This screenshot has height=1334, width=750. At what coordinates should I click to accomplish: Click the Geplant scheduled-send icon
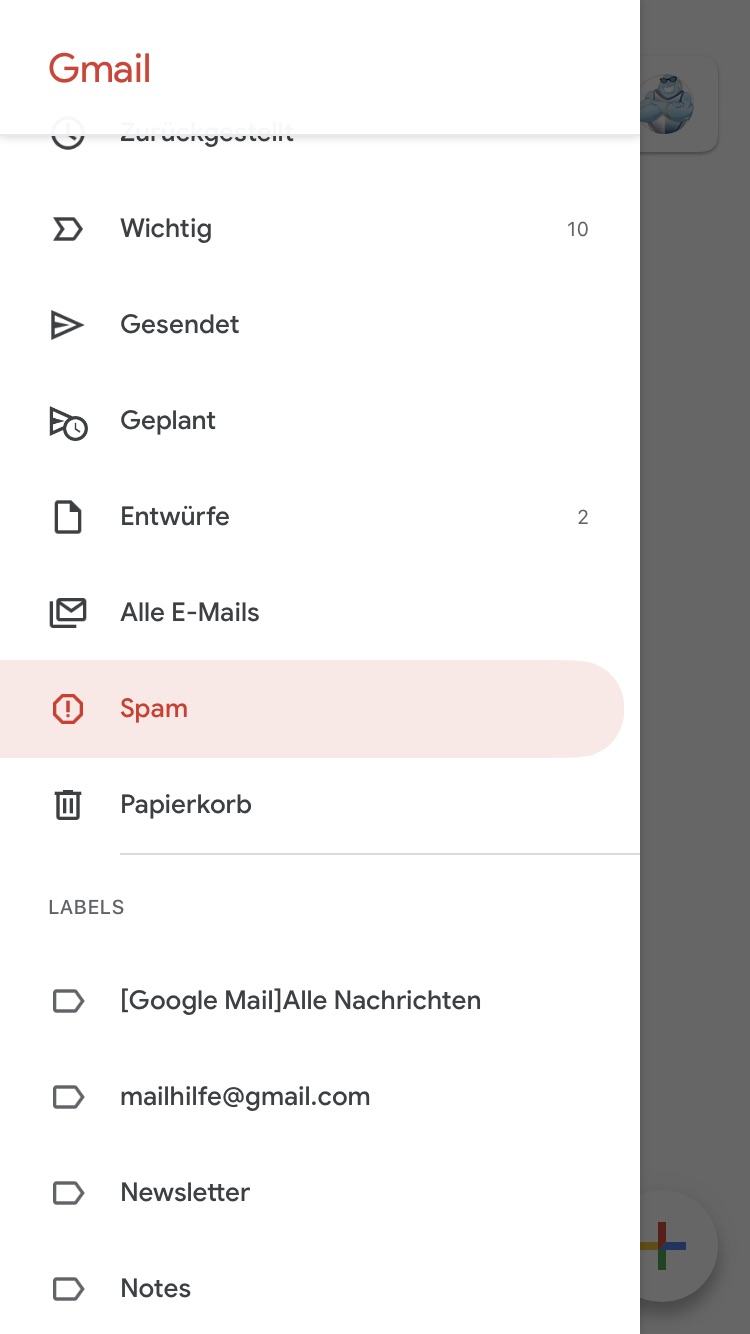68,422
